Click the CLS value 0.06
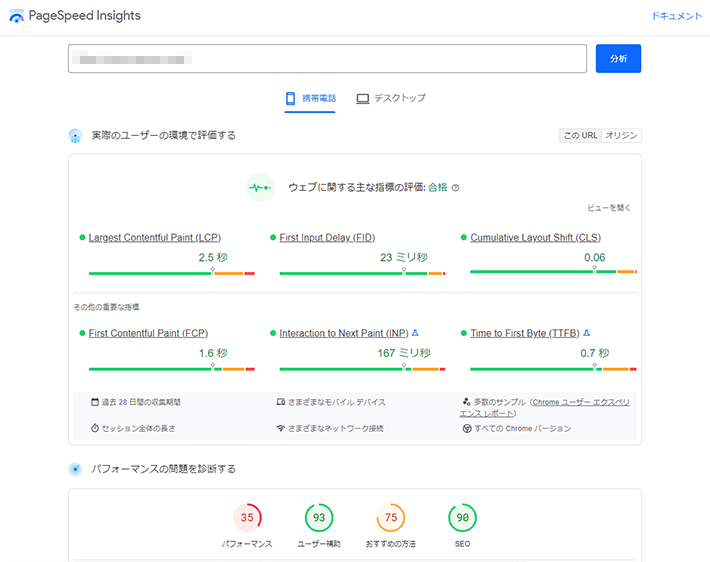710x562 pixels. [x=595, y=257]
